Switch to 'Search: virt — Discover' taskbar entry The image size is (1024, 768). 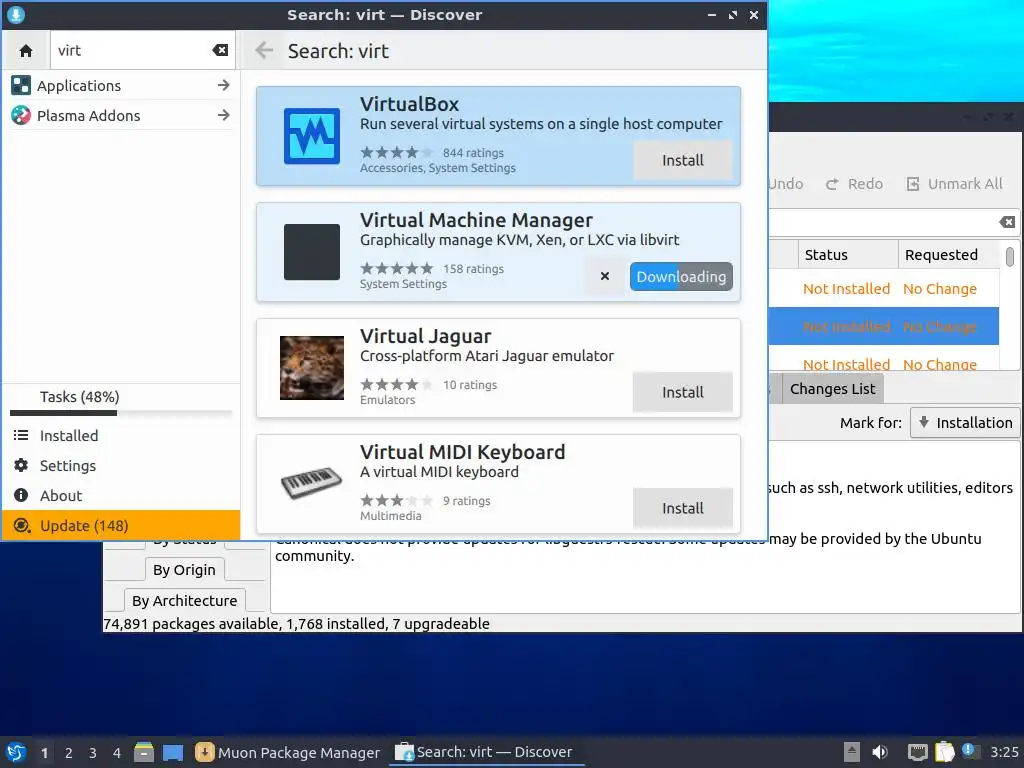pos(487,752)
